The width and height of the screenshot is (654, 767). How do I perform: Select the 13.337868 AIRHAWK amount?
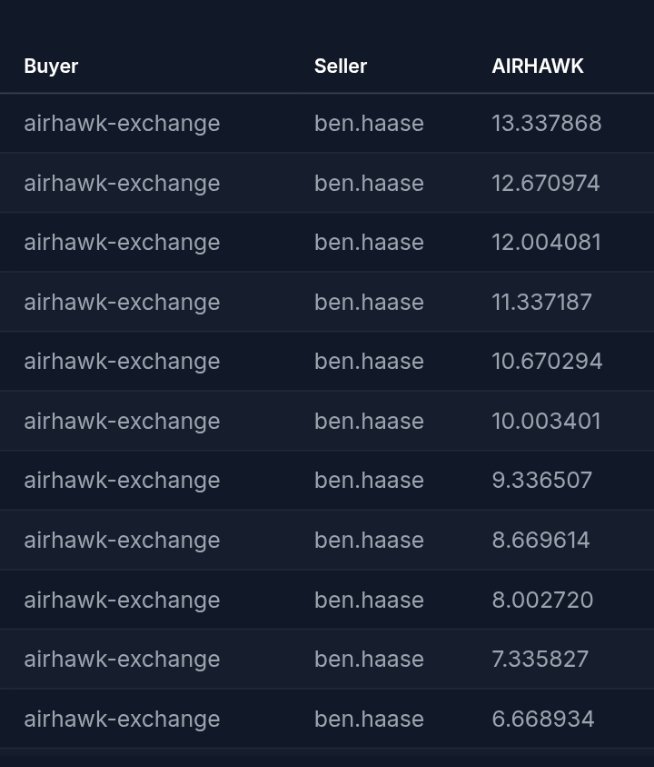click(x=546, y=123)
